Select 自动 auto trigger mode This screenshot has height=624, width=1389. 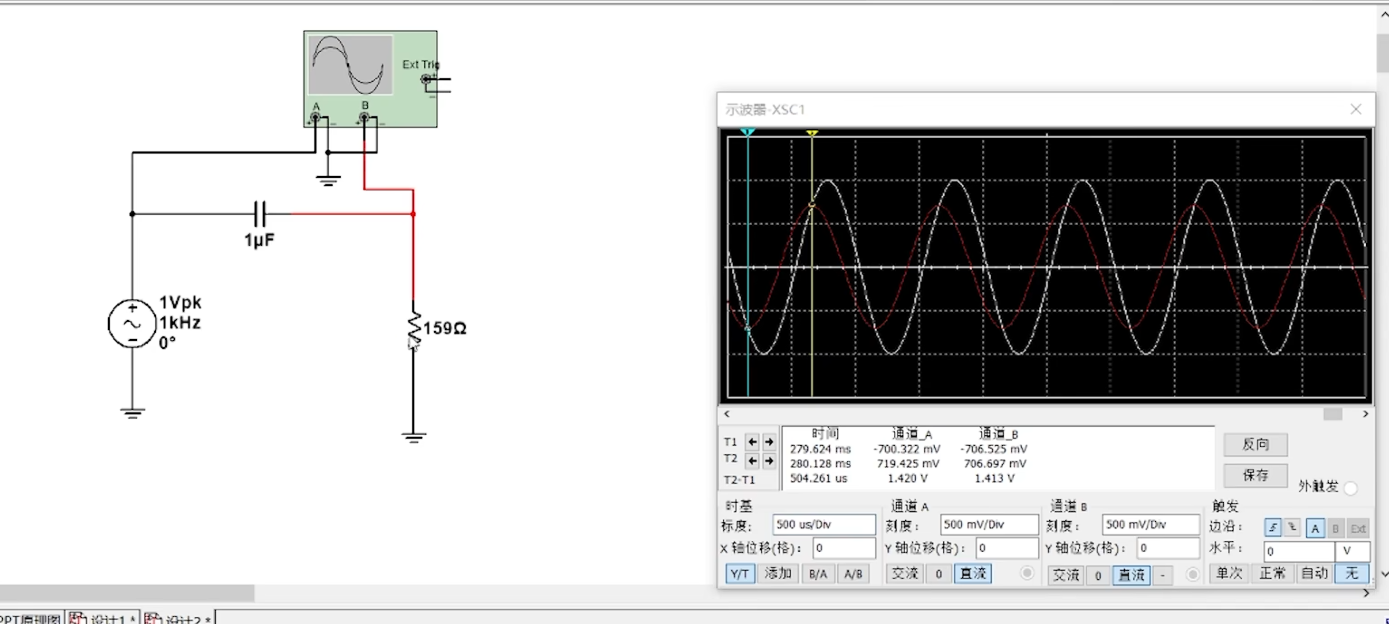click(1315, 574)
